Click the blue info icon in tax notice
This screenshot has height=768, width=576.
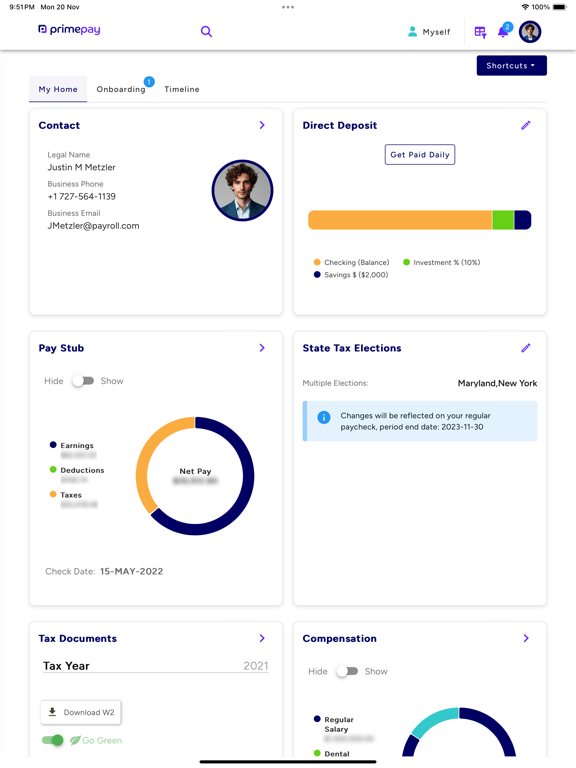(324, 417)
